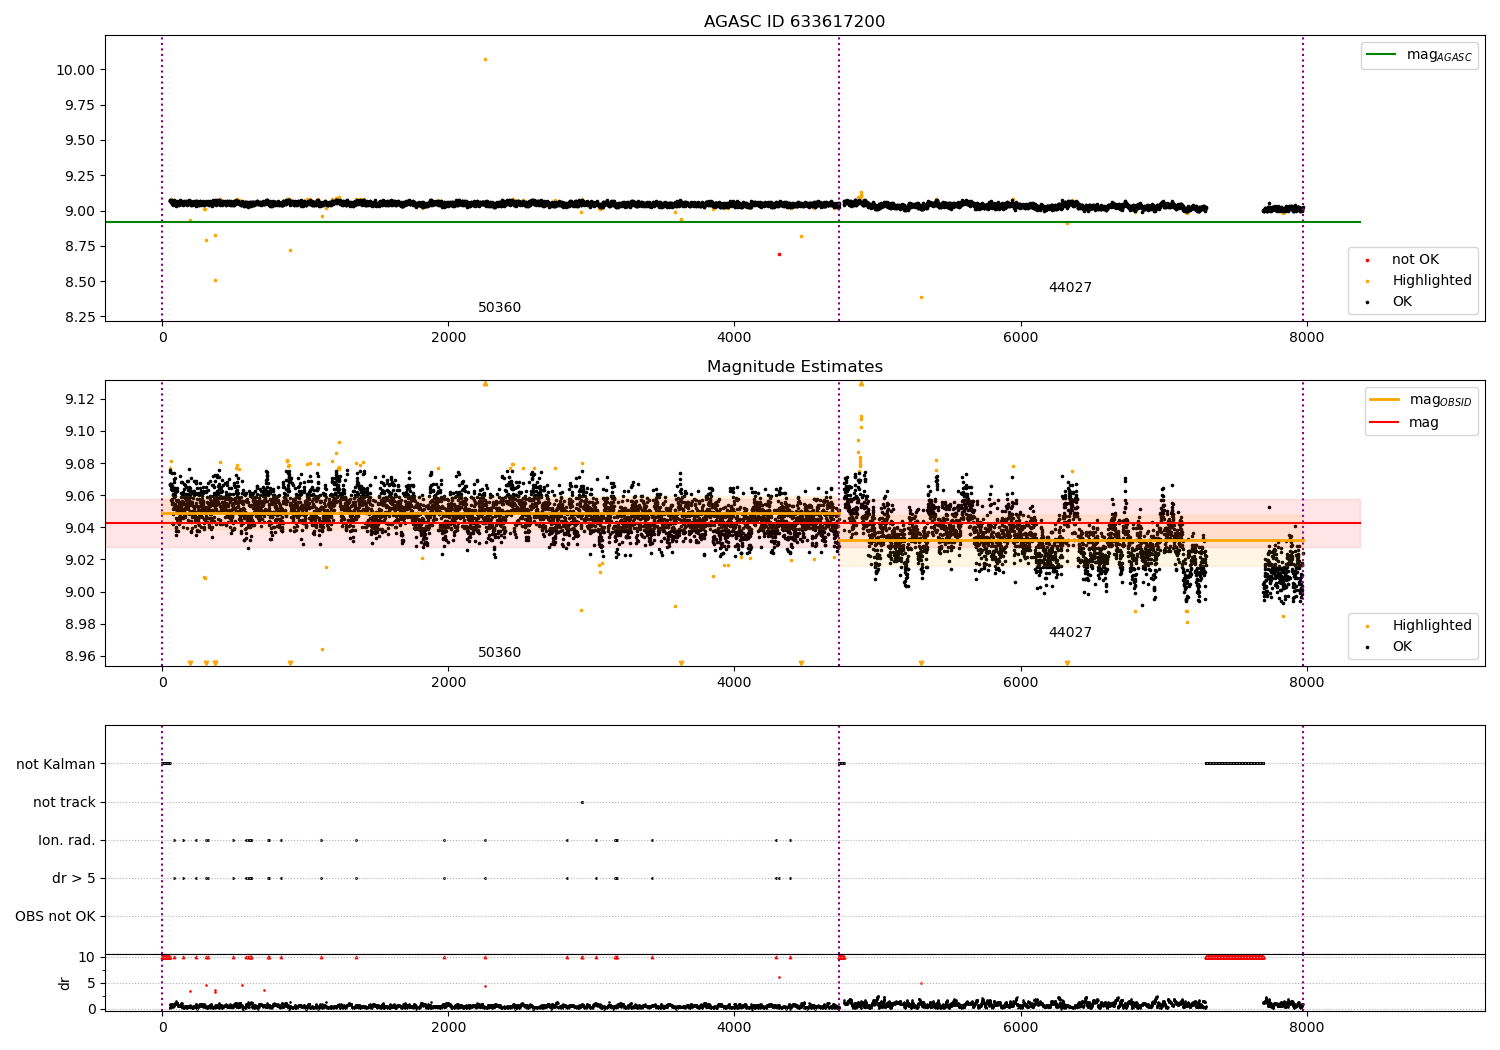Screen dimensions: 1500x1050
Task: Click the 9.04 y-axis tick label
Action: click(79, 528)
